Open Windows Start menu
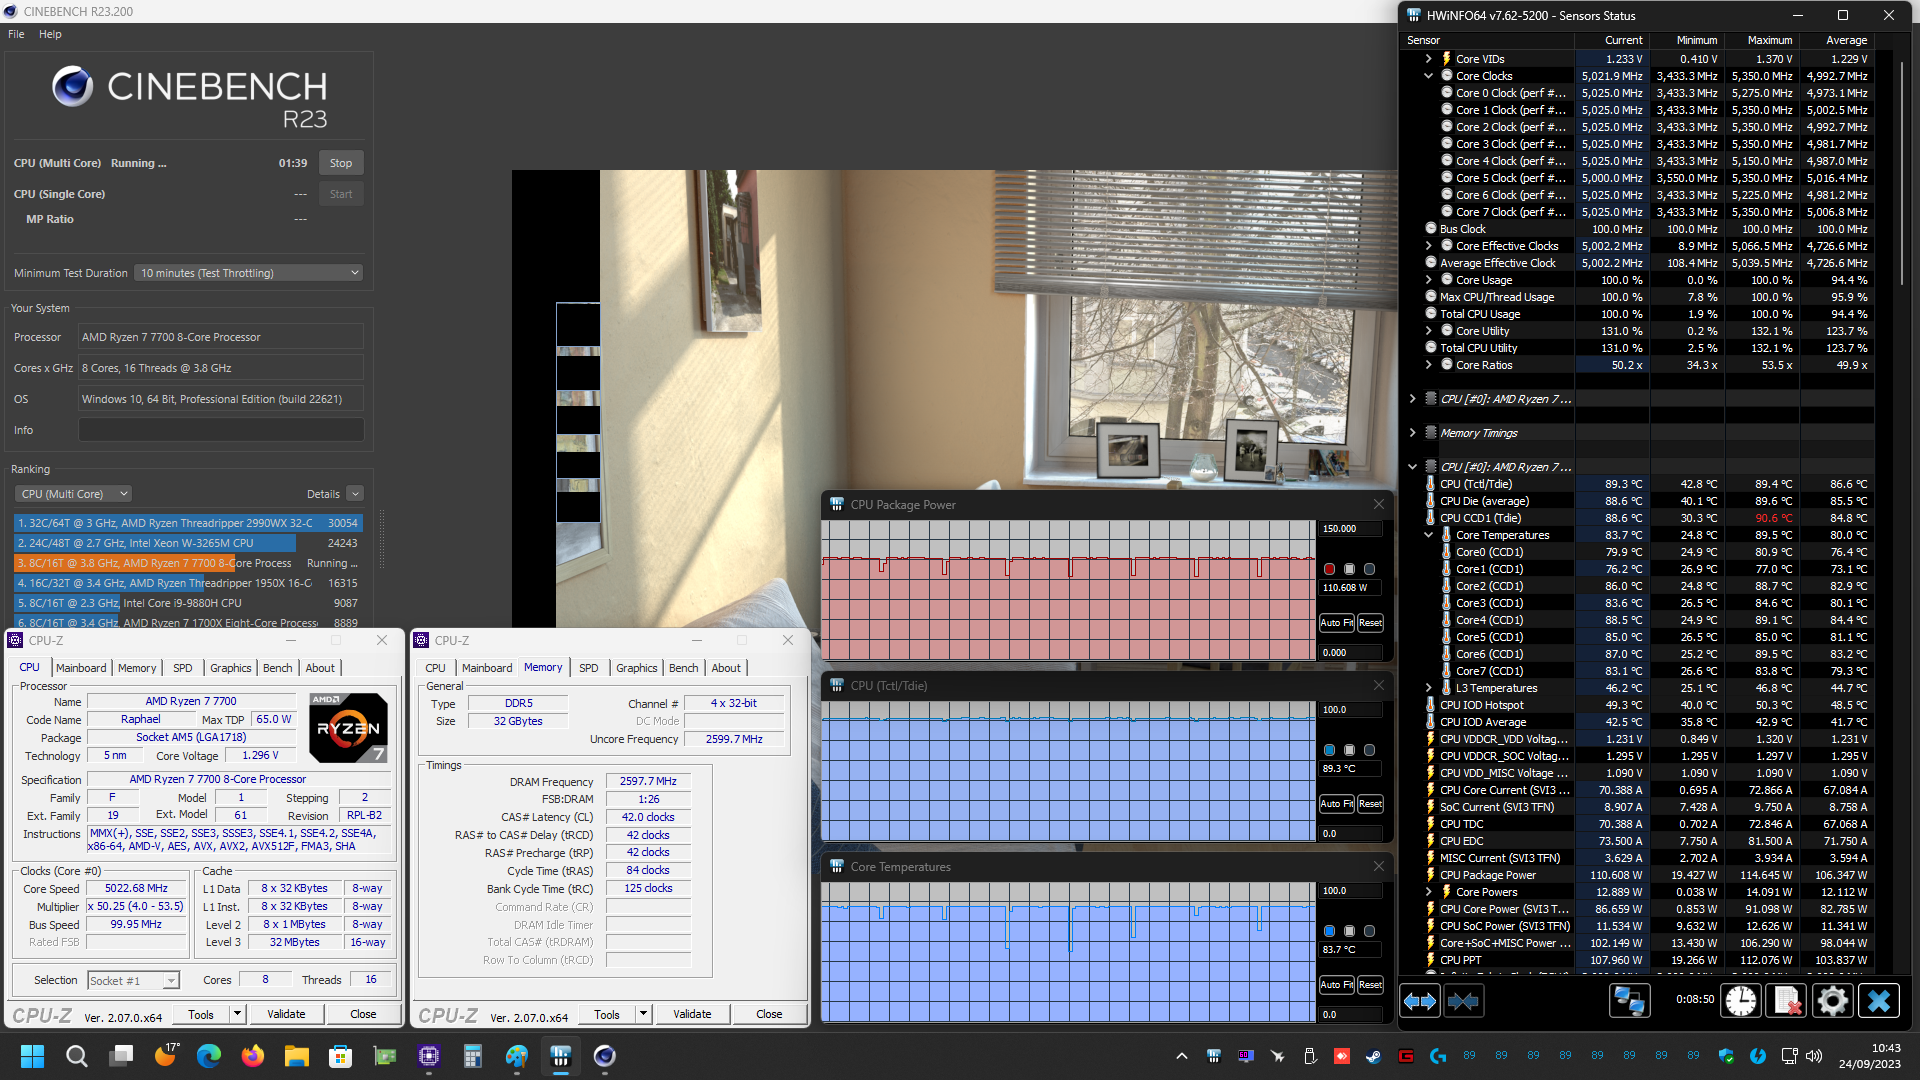Screen dimensions: 1920x1080 (x=32, y=1056)
